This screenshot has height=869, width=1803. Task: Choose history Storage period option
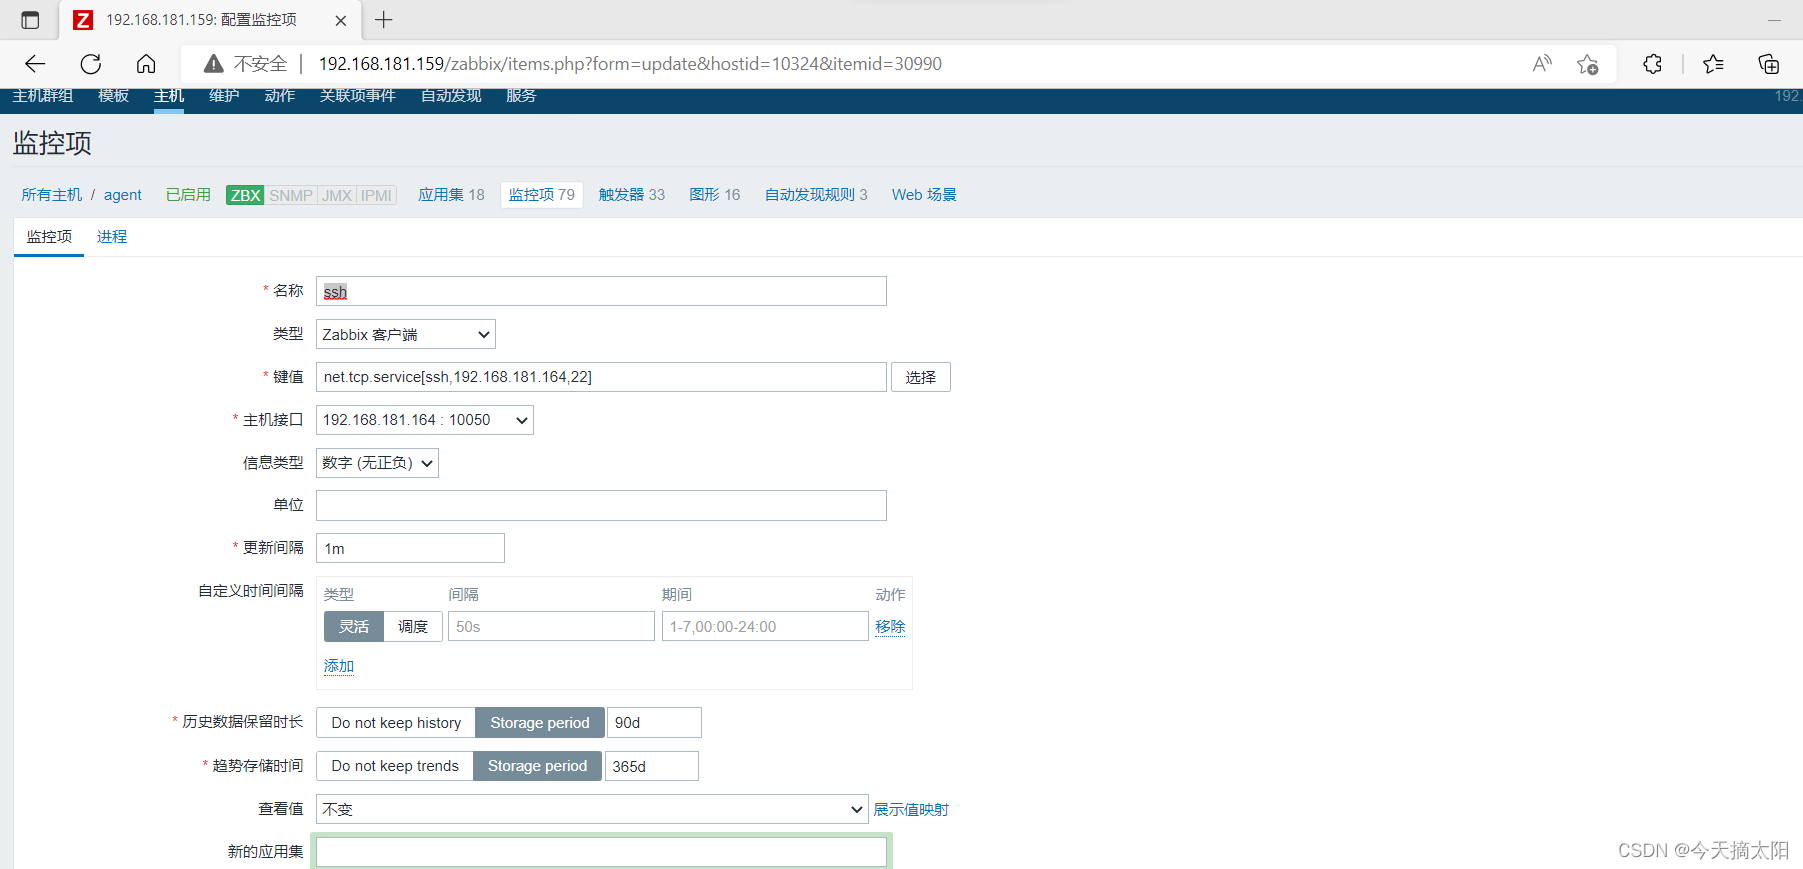tap(540, 723)
